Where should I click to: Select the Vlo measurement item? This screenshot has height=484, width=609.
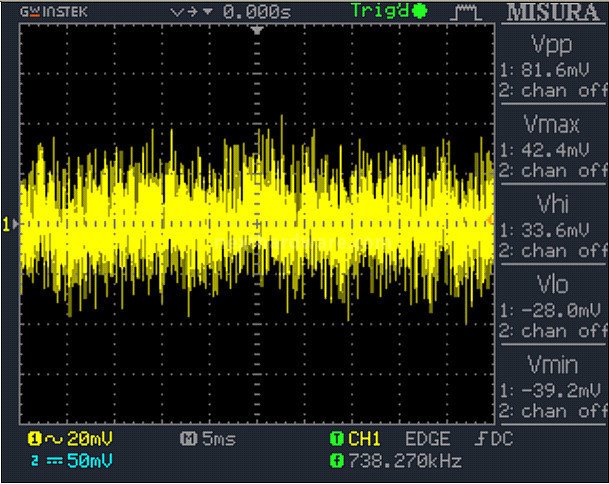coord(553,284)
